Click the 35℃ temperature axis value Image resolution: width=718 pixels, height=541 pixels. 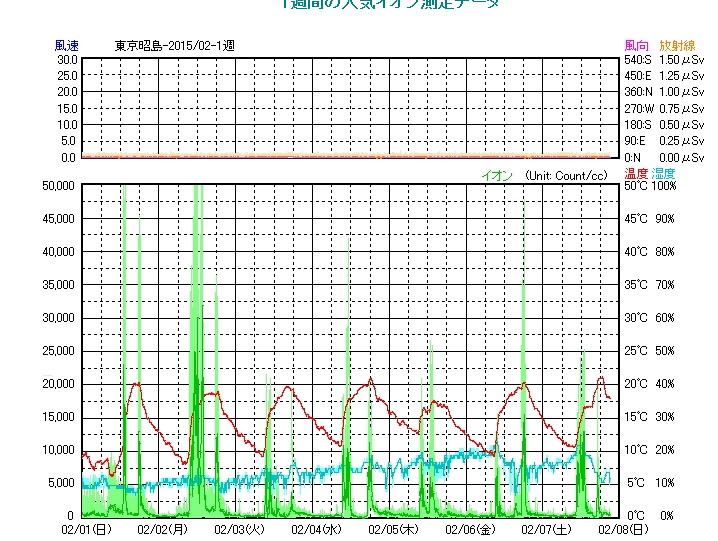(636, 285)
